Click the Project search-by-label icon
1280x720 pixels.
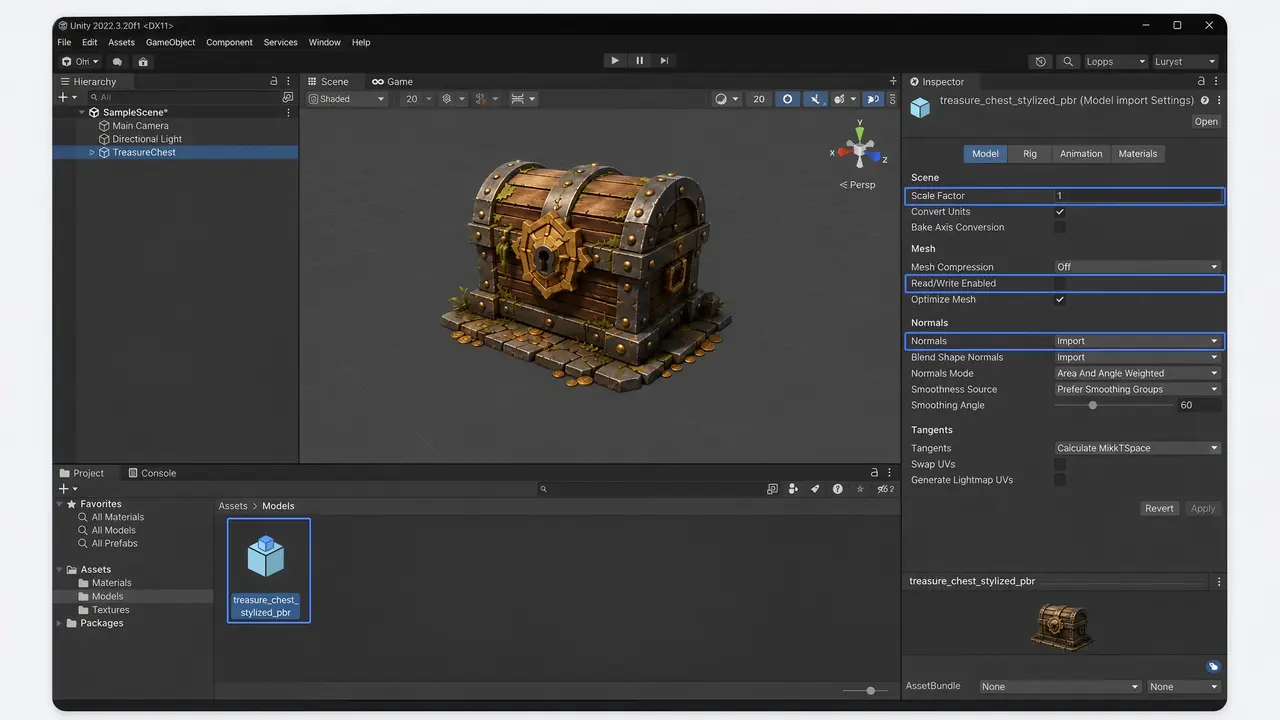[x=793, y=489]
